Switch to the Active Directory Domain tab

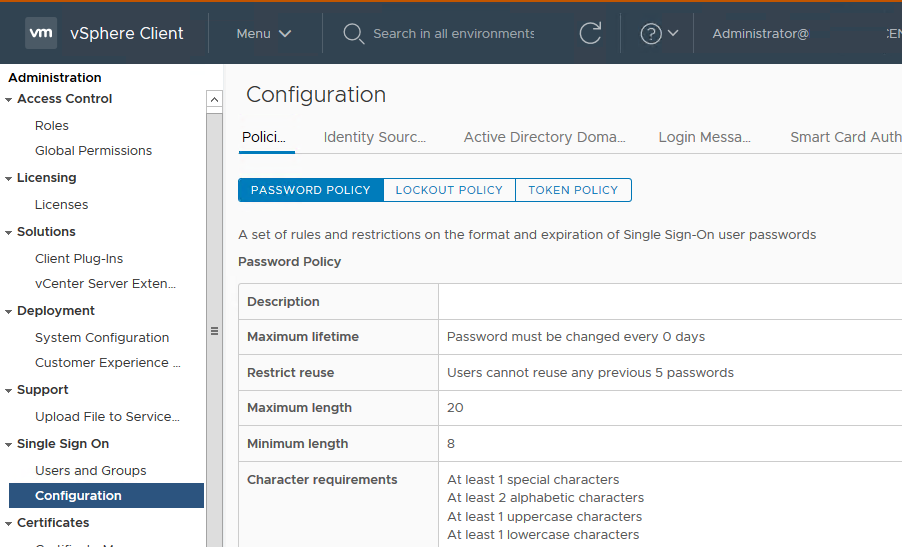544,137
